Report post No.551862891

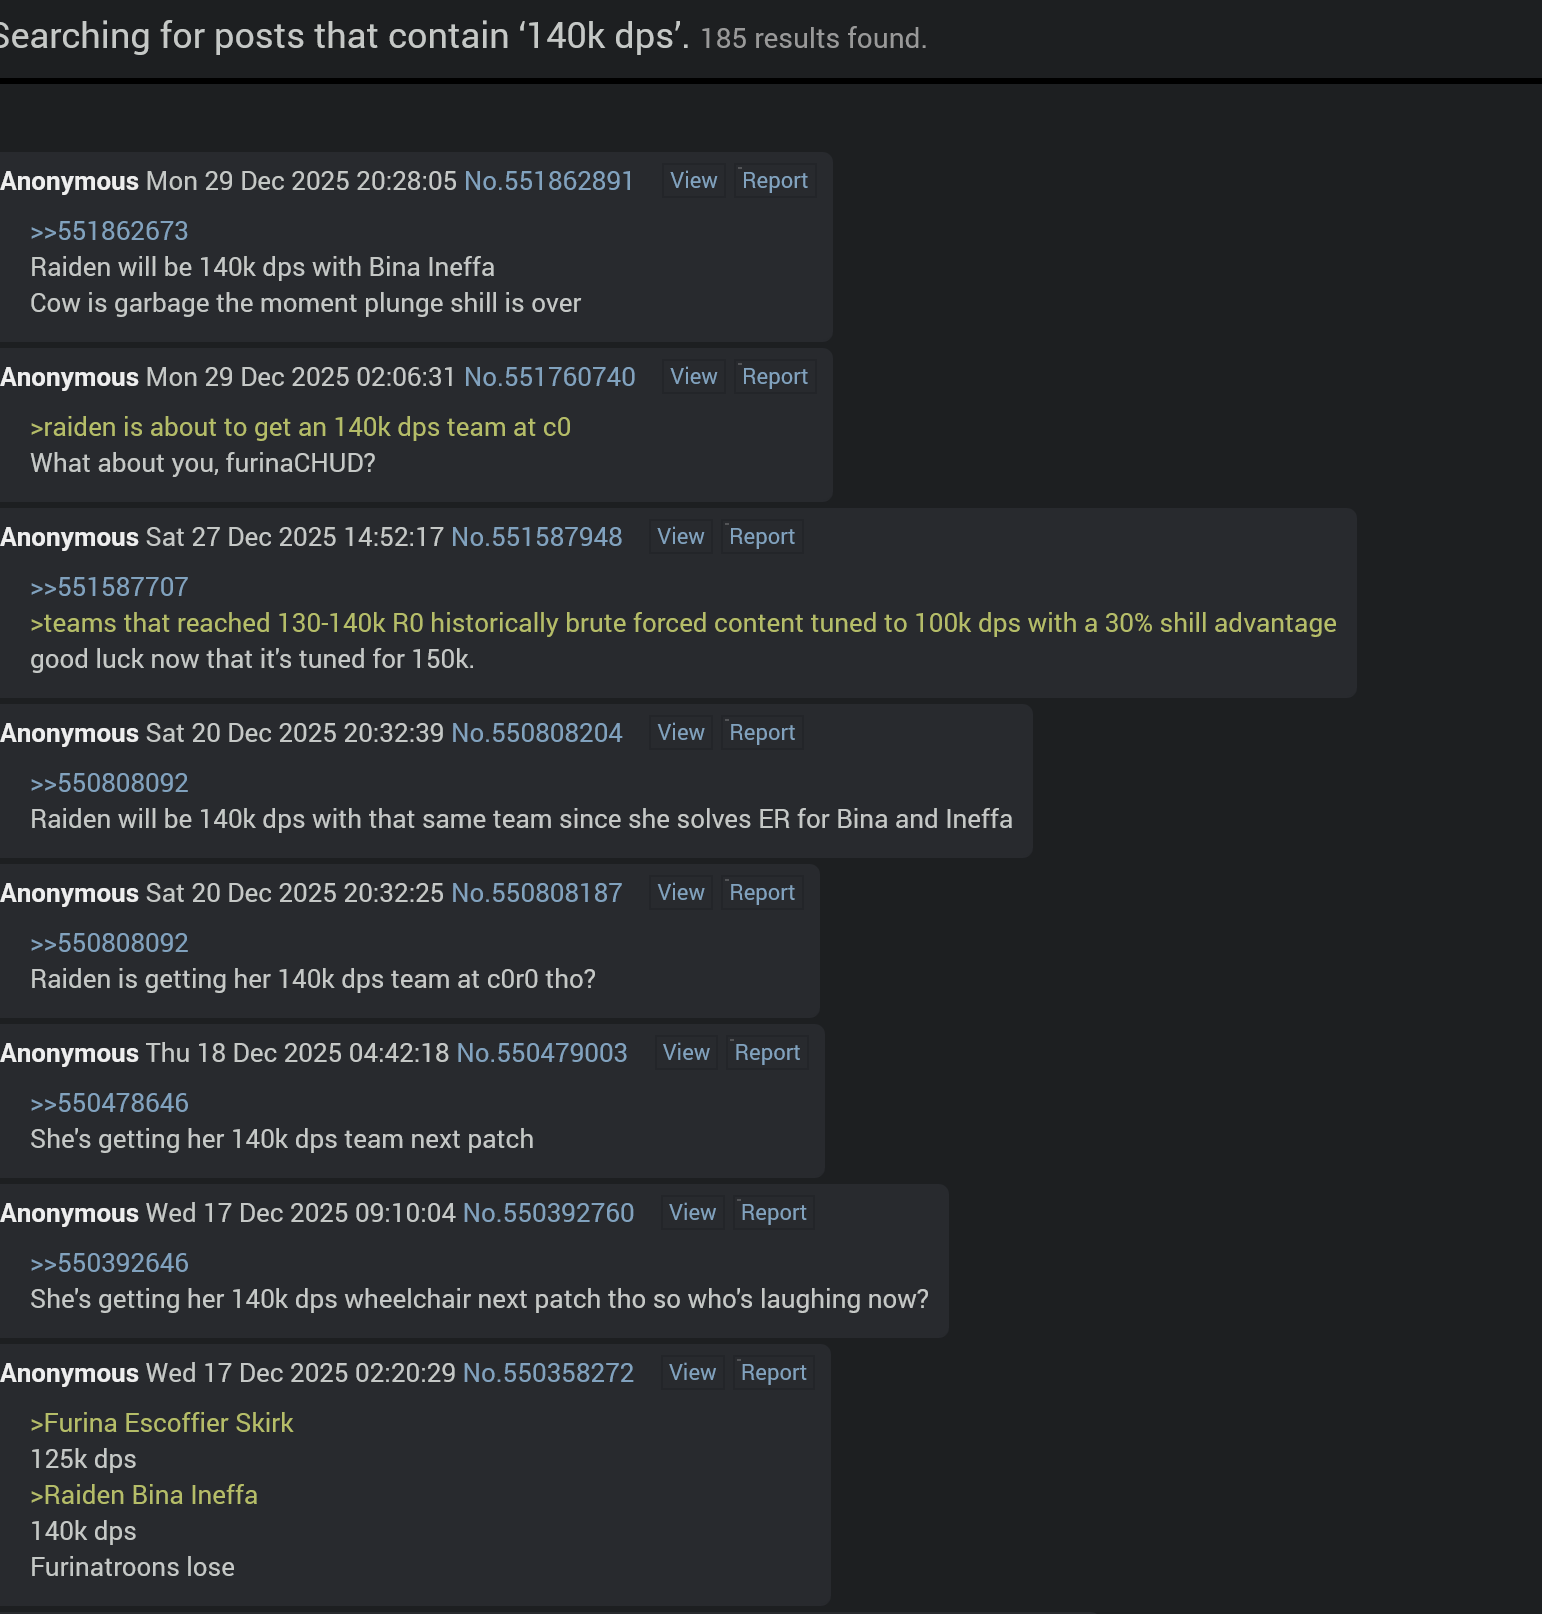point(775,181)
